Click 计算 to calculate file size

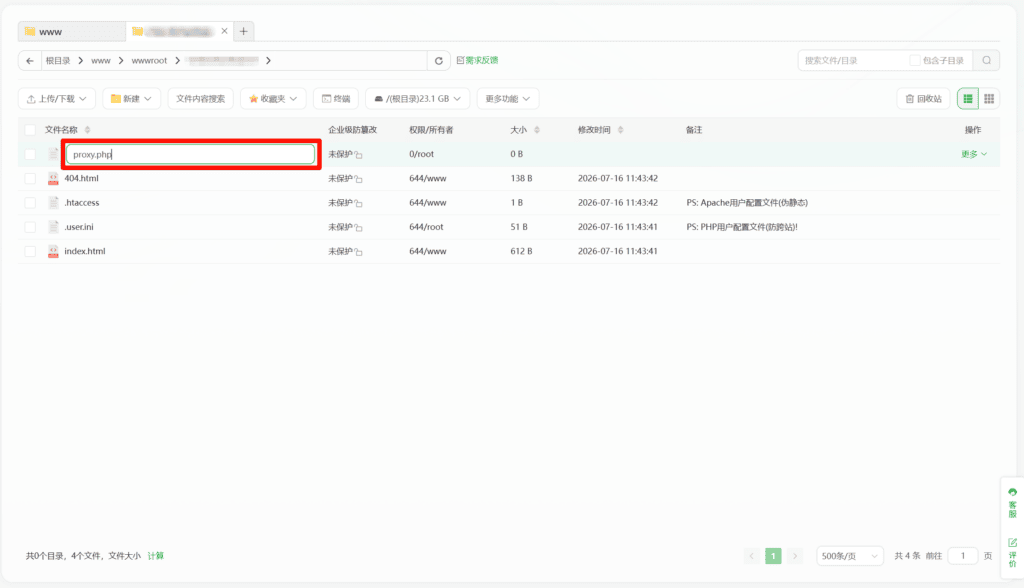point(155,556)
